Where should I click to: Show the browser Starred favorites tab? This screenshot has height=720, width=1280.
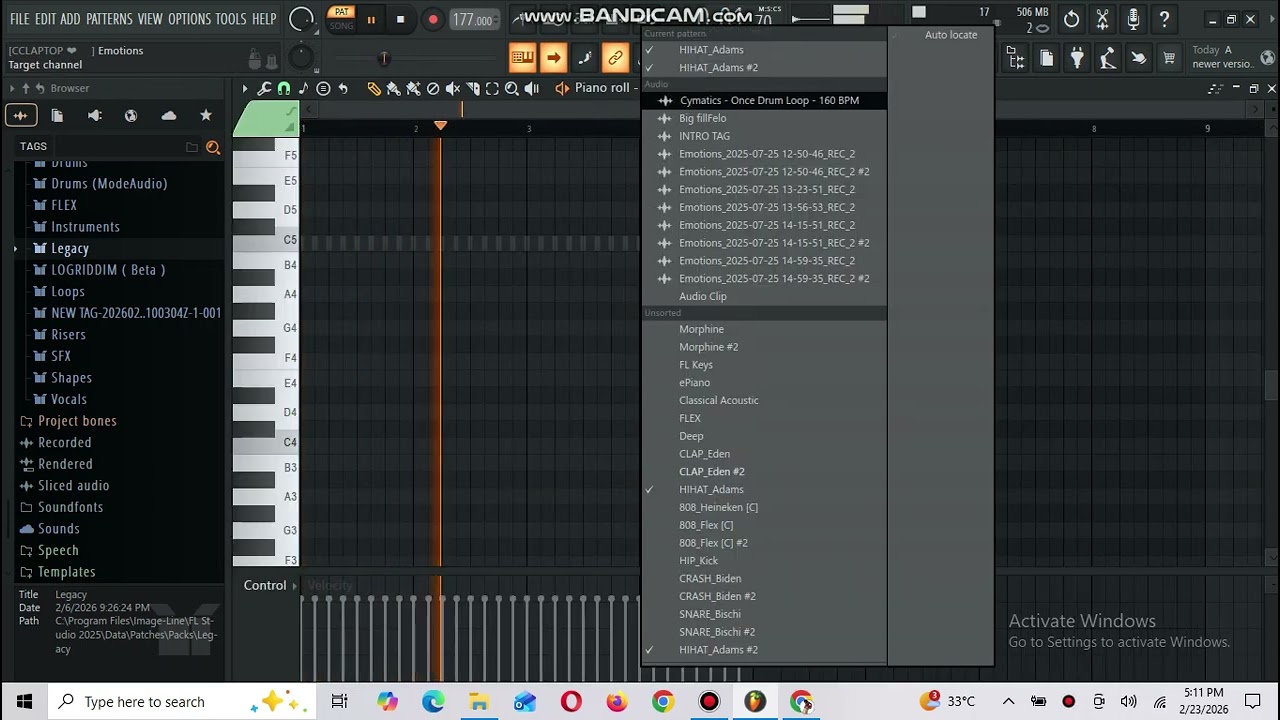pyautogui.click(x=206, y=116)
